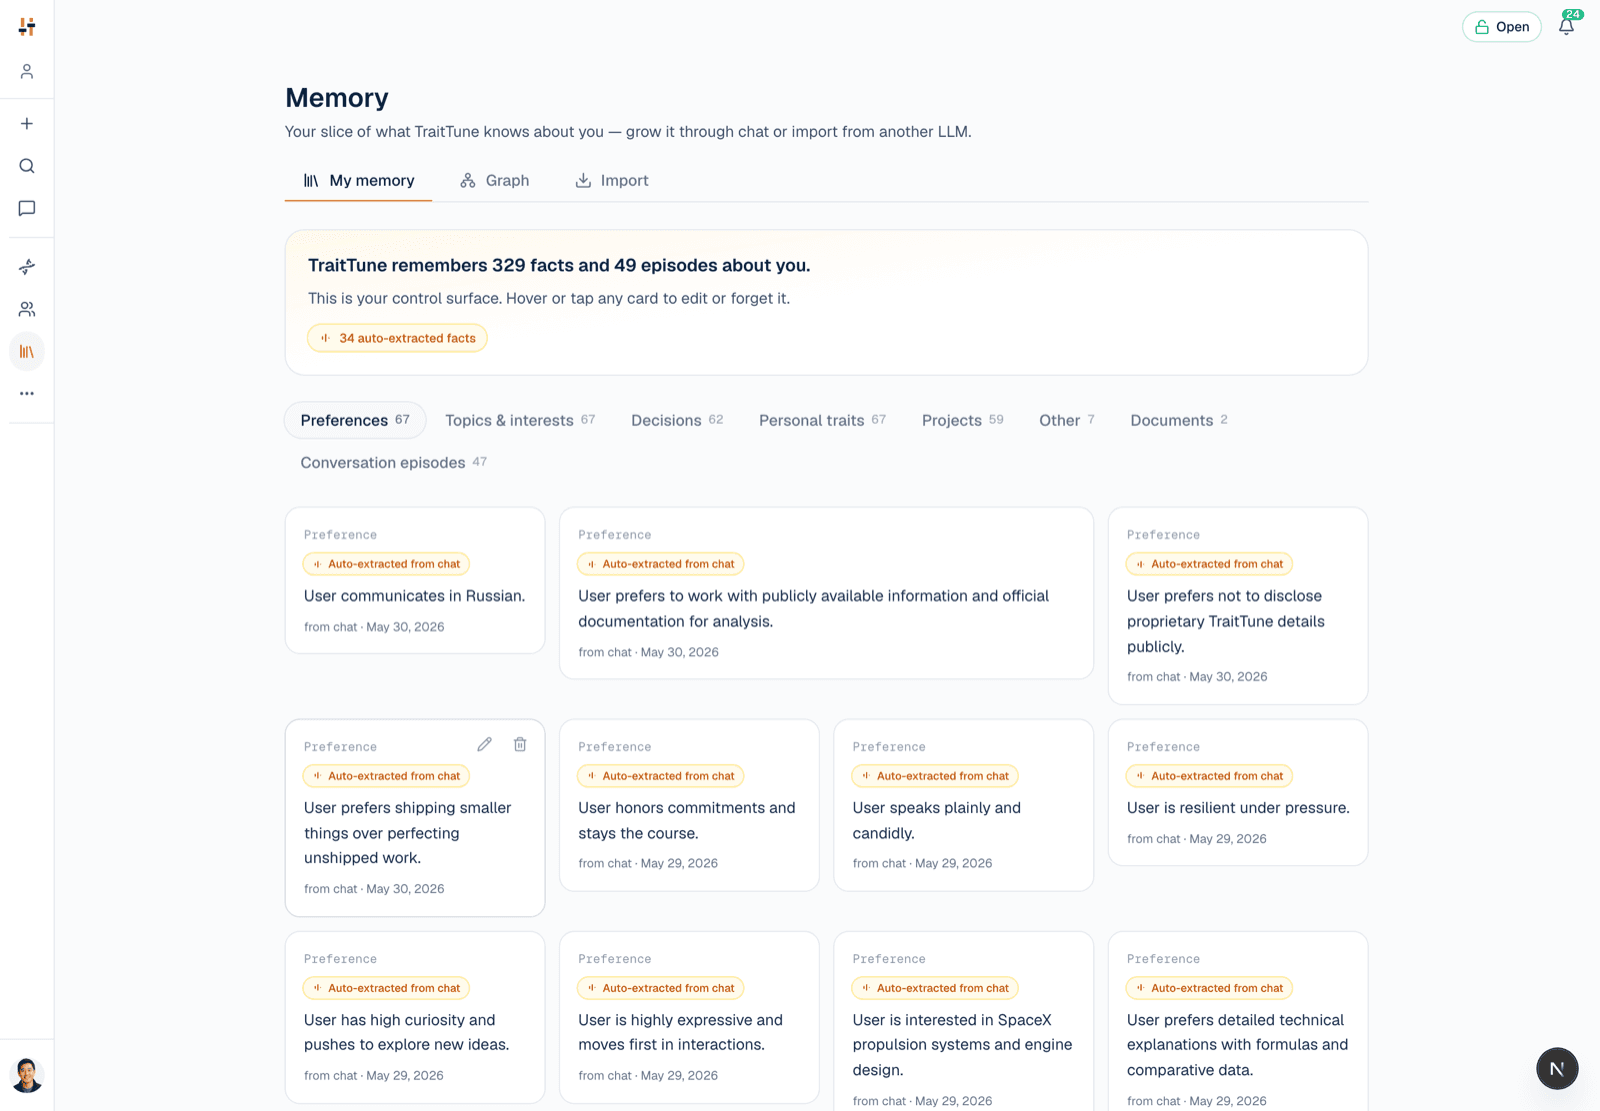Select Other category
The width and height of the screenshot is (1600, 1111).
point(1067,420)
